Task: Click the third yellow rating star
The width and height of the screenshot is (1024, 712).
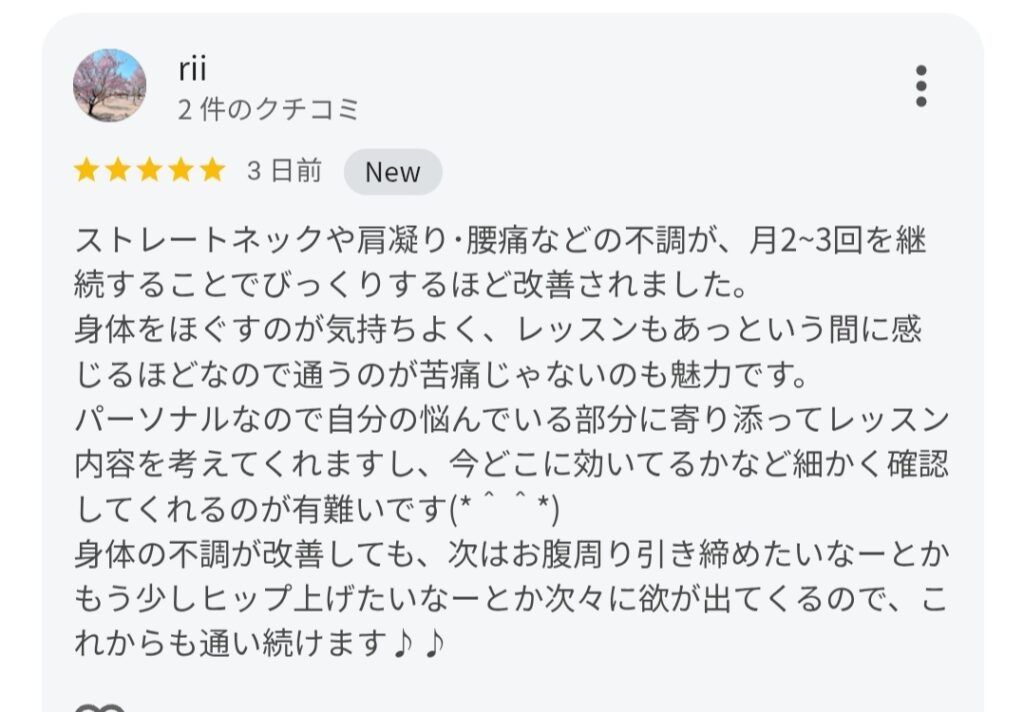Action: [150, 170]
